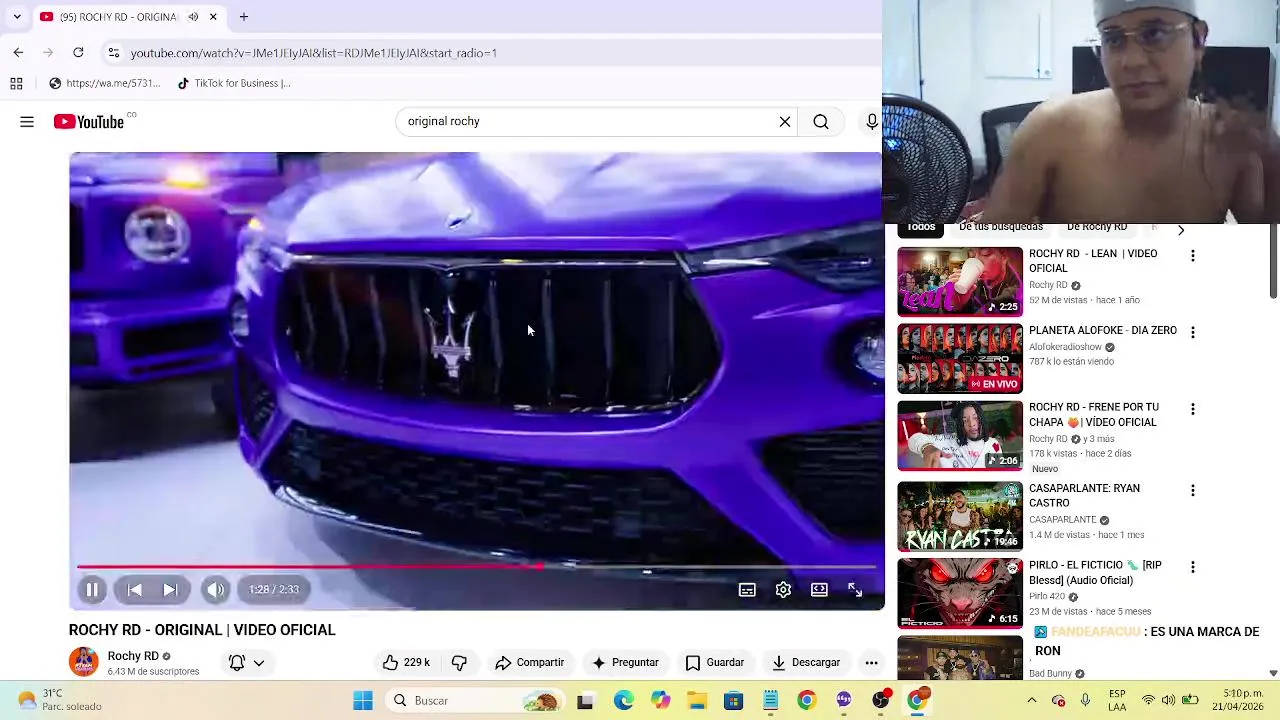Enter fullscreen mode on the video

[855, 590]
